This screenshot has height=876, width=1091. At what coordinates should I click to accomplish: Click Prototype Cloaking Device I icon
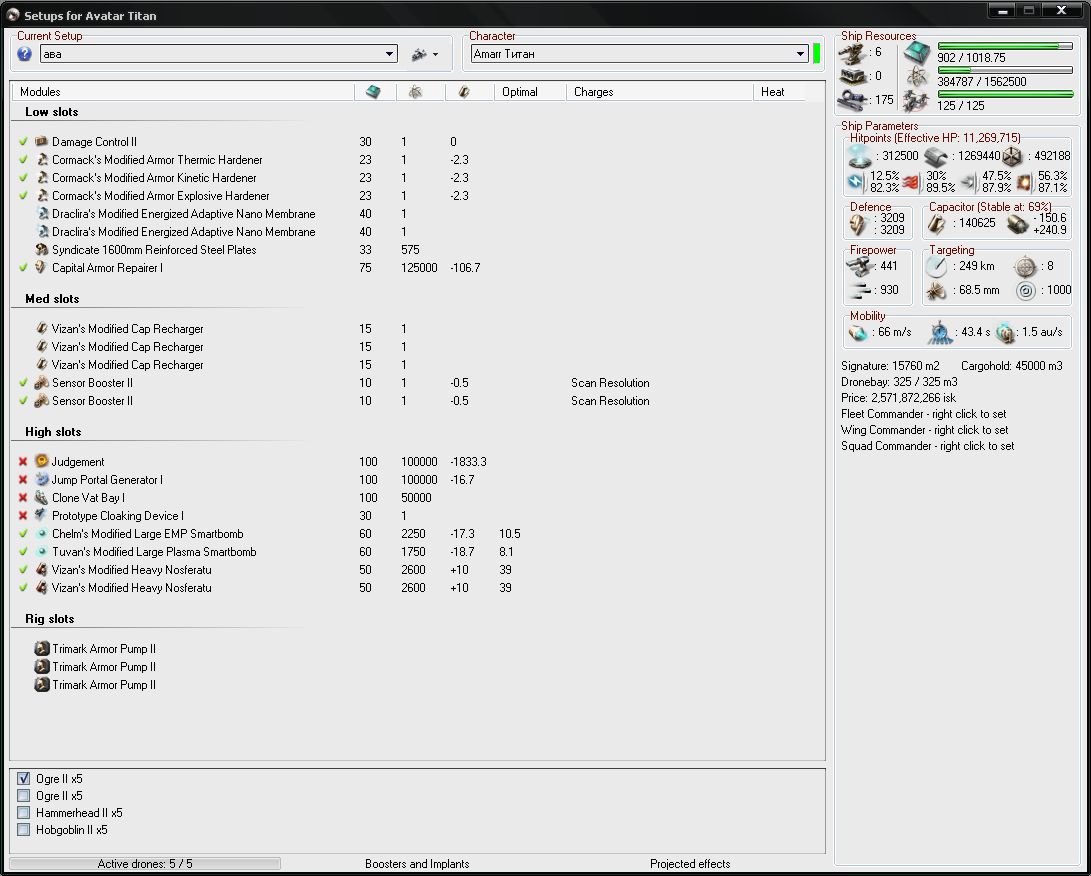point(42,516)
